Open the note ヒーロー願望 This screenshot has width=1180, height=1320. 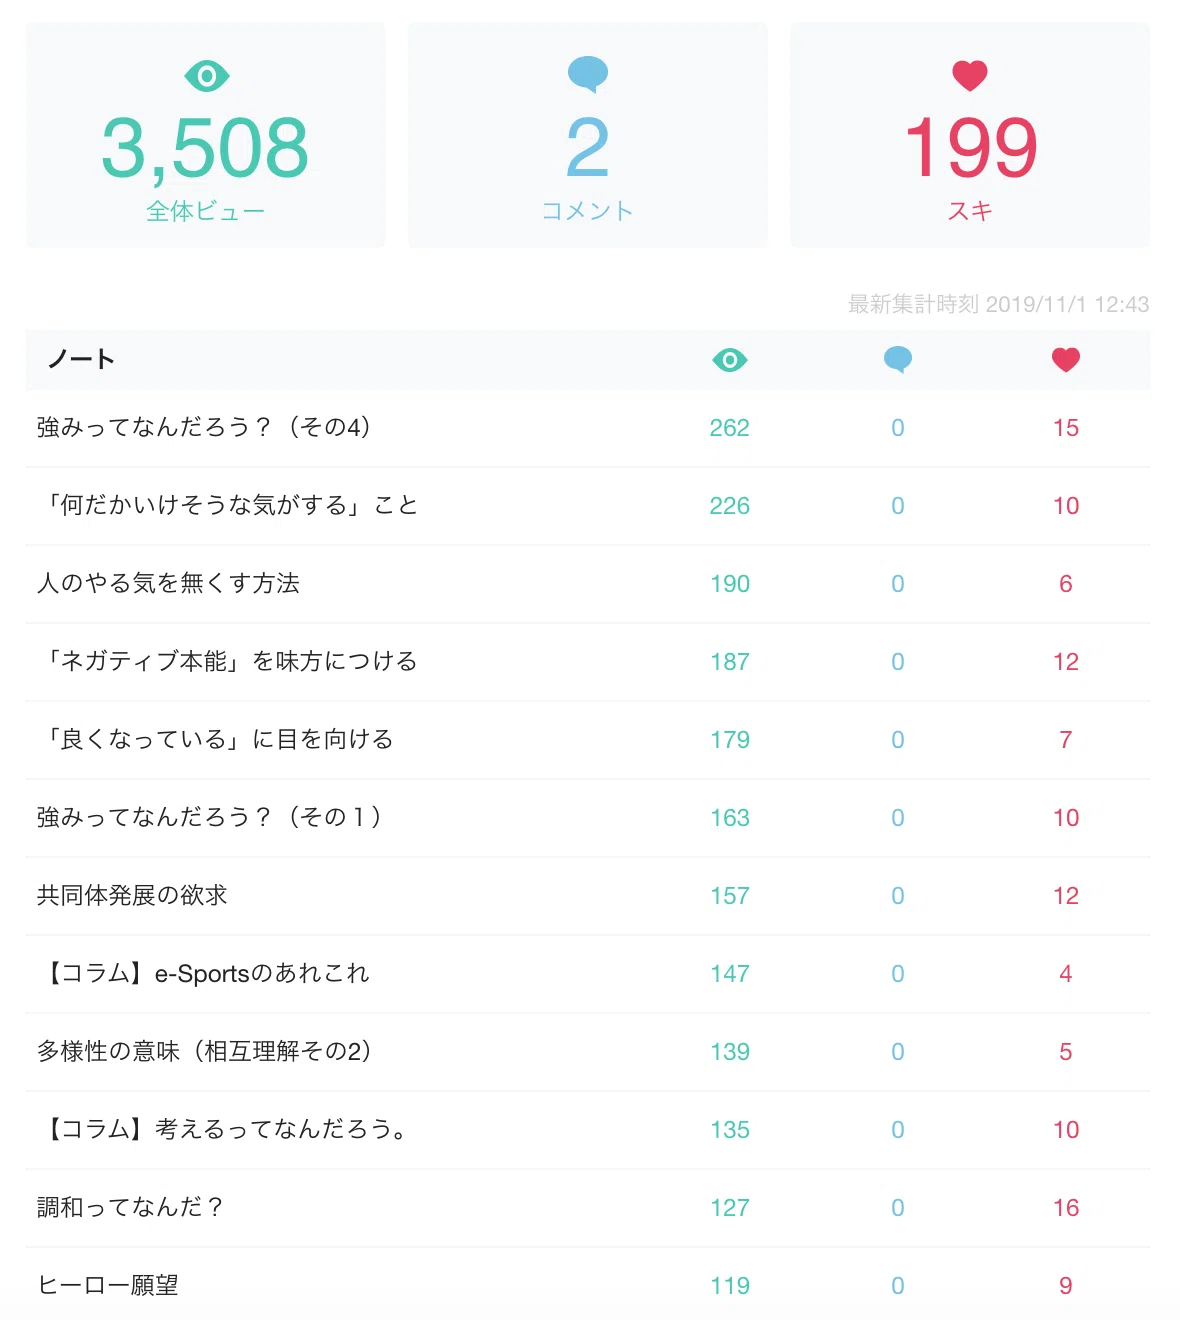[x=108, y=1285]
